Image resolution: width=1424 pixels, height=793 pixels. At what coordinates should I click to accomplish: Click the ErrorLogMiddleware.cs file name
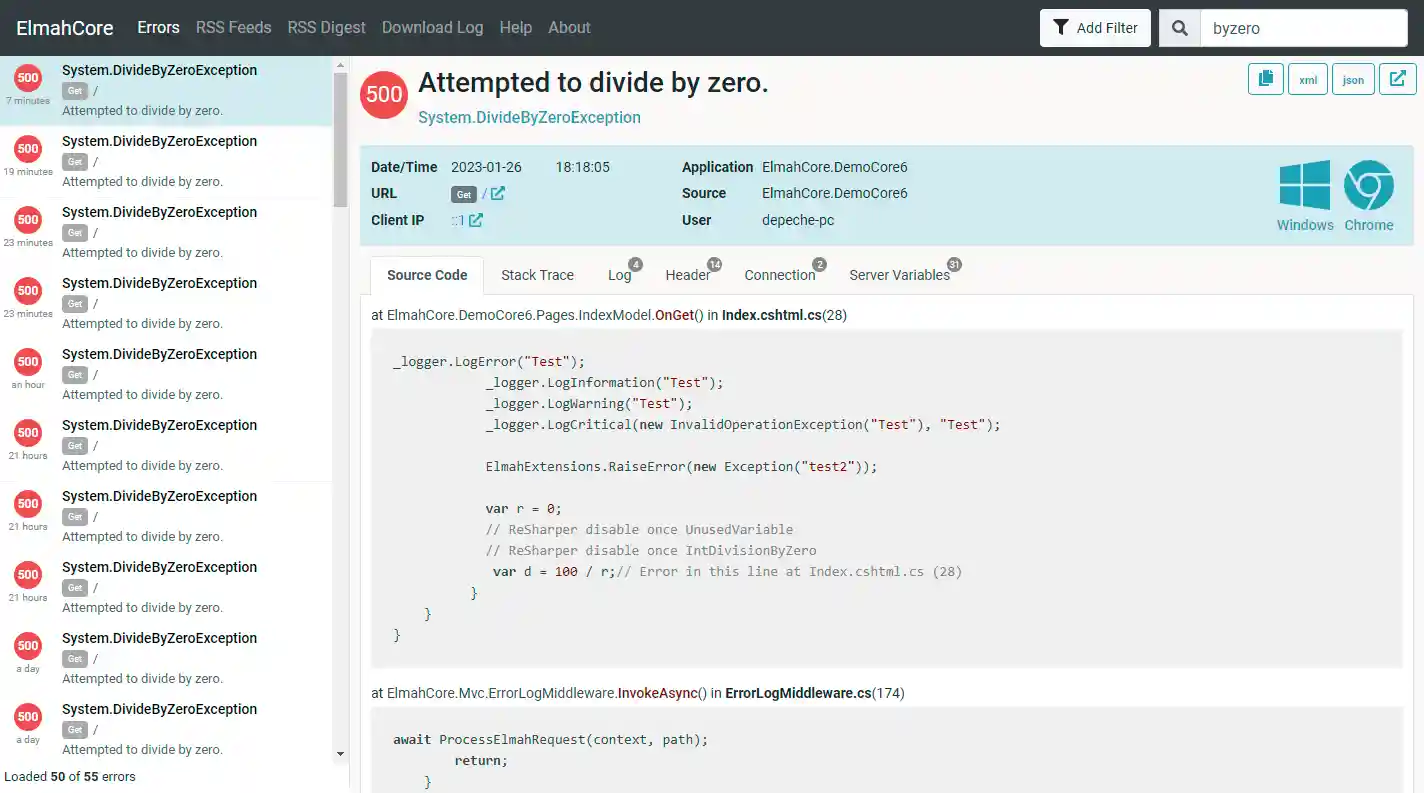click(798, 693)
